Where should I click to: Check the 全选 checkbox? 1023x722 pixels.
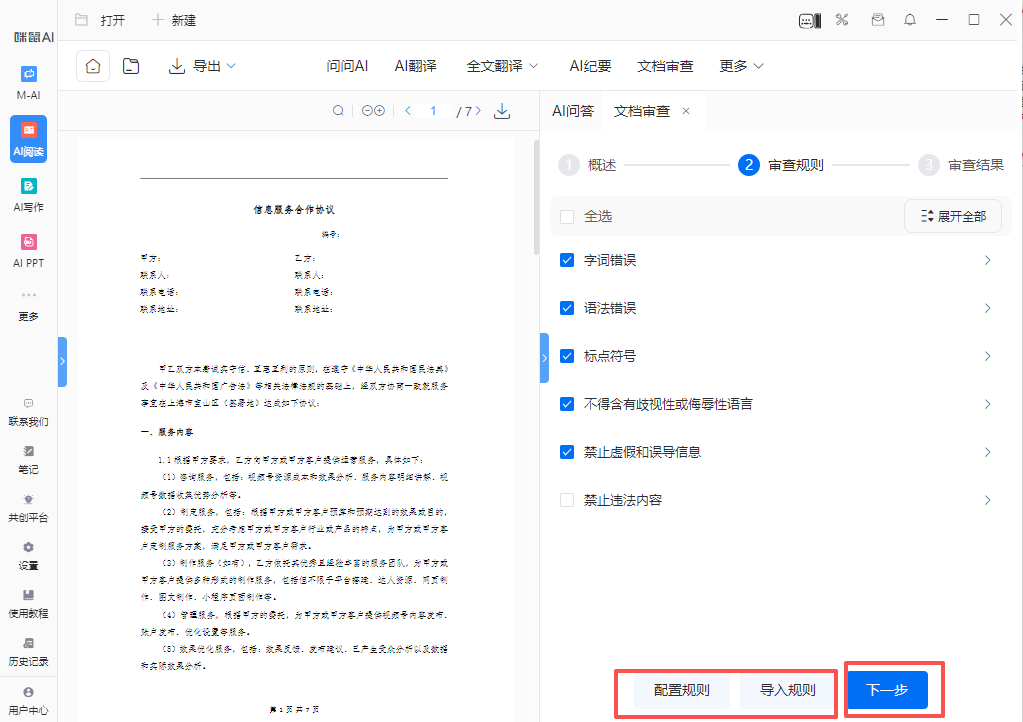(568, 216)
